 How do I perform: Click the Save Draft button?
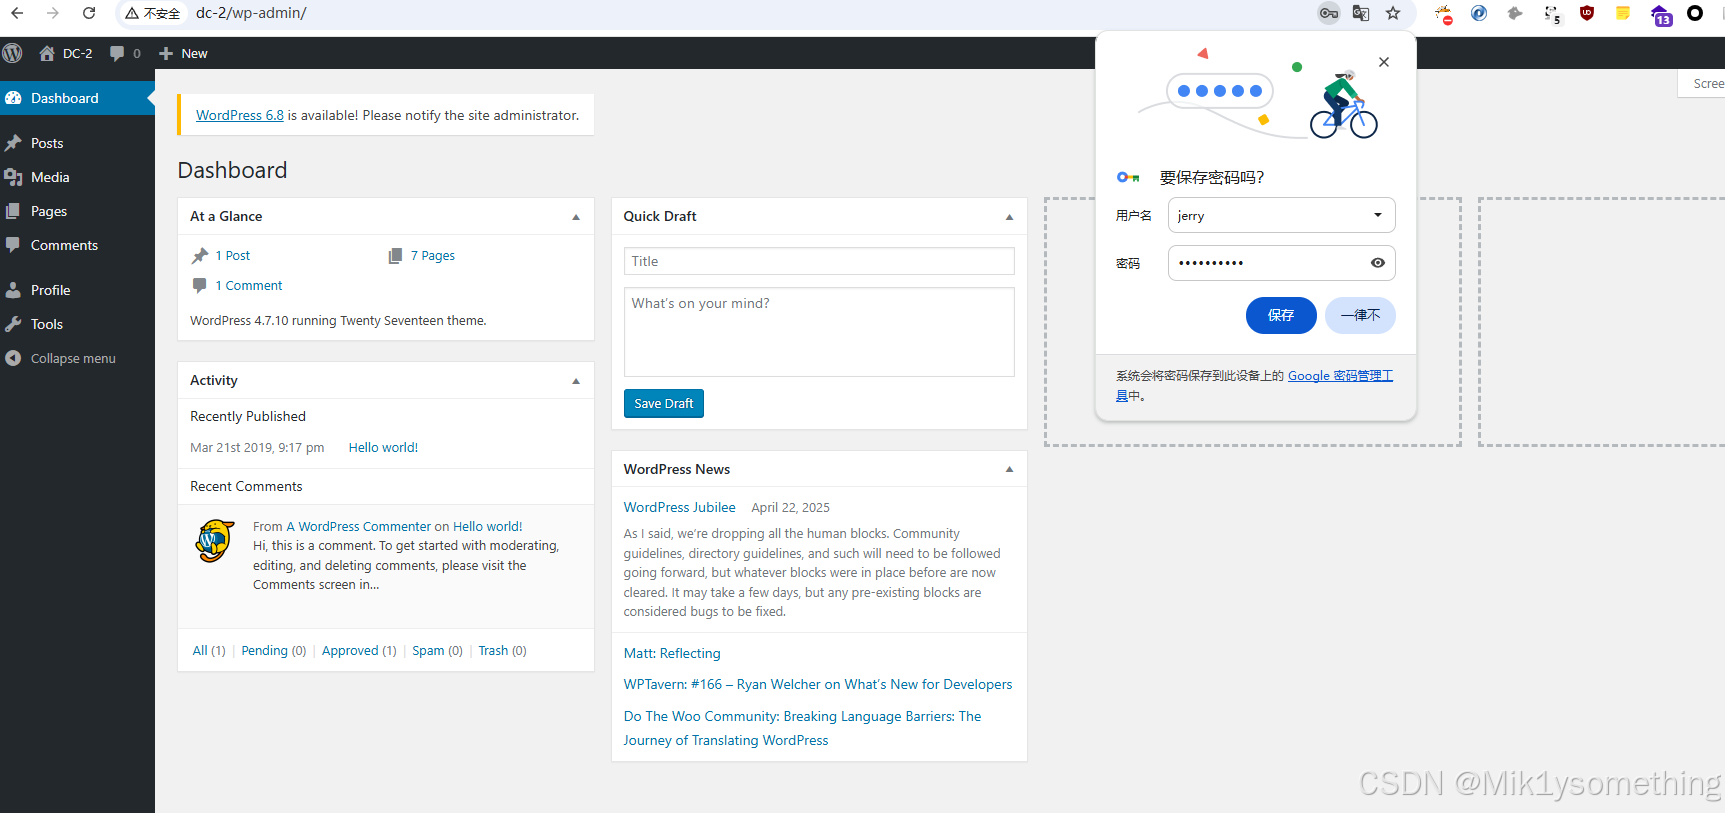[x=664, y=403]
